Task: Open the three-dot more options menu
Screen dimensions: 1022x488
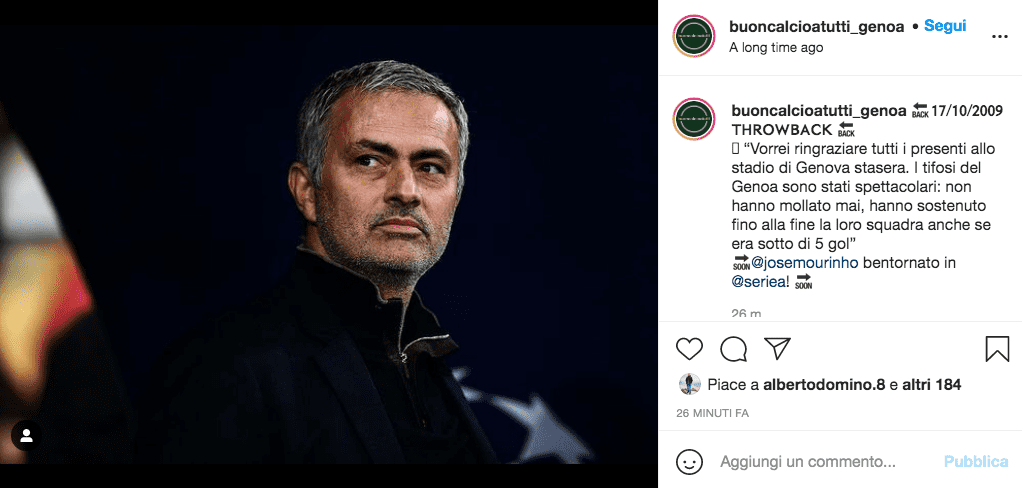Action: click(999, 36)
